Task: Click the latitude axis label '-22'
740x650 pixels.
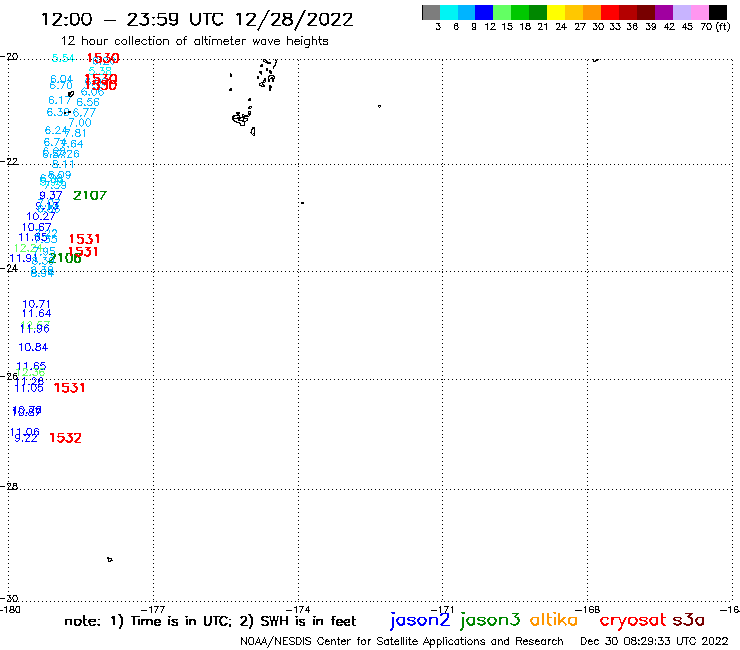Action: click(9, 161)
